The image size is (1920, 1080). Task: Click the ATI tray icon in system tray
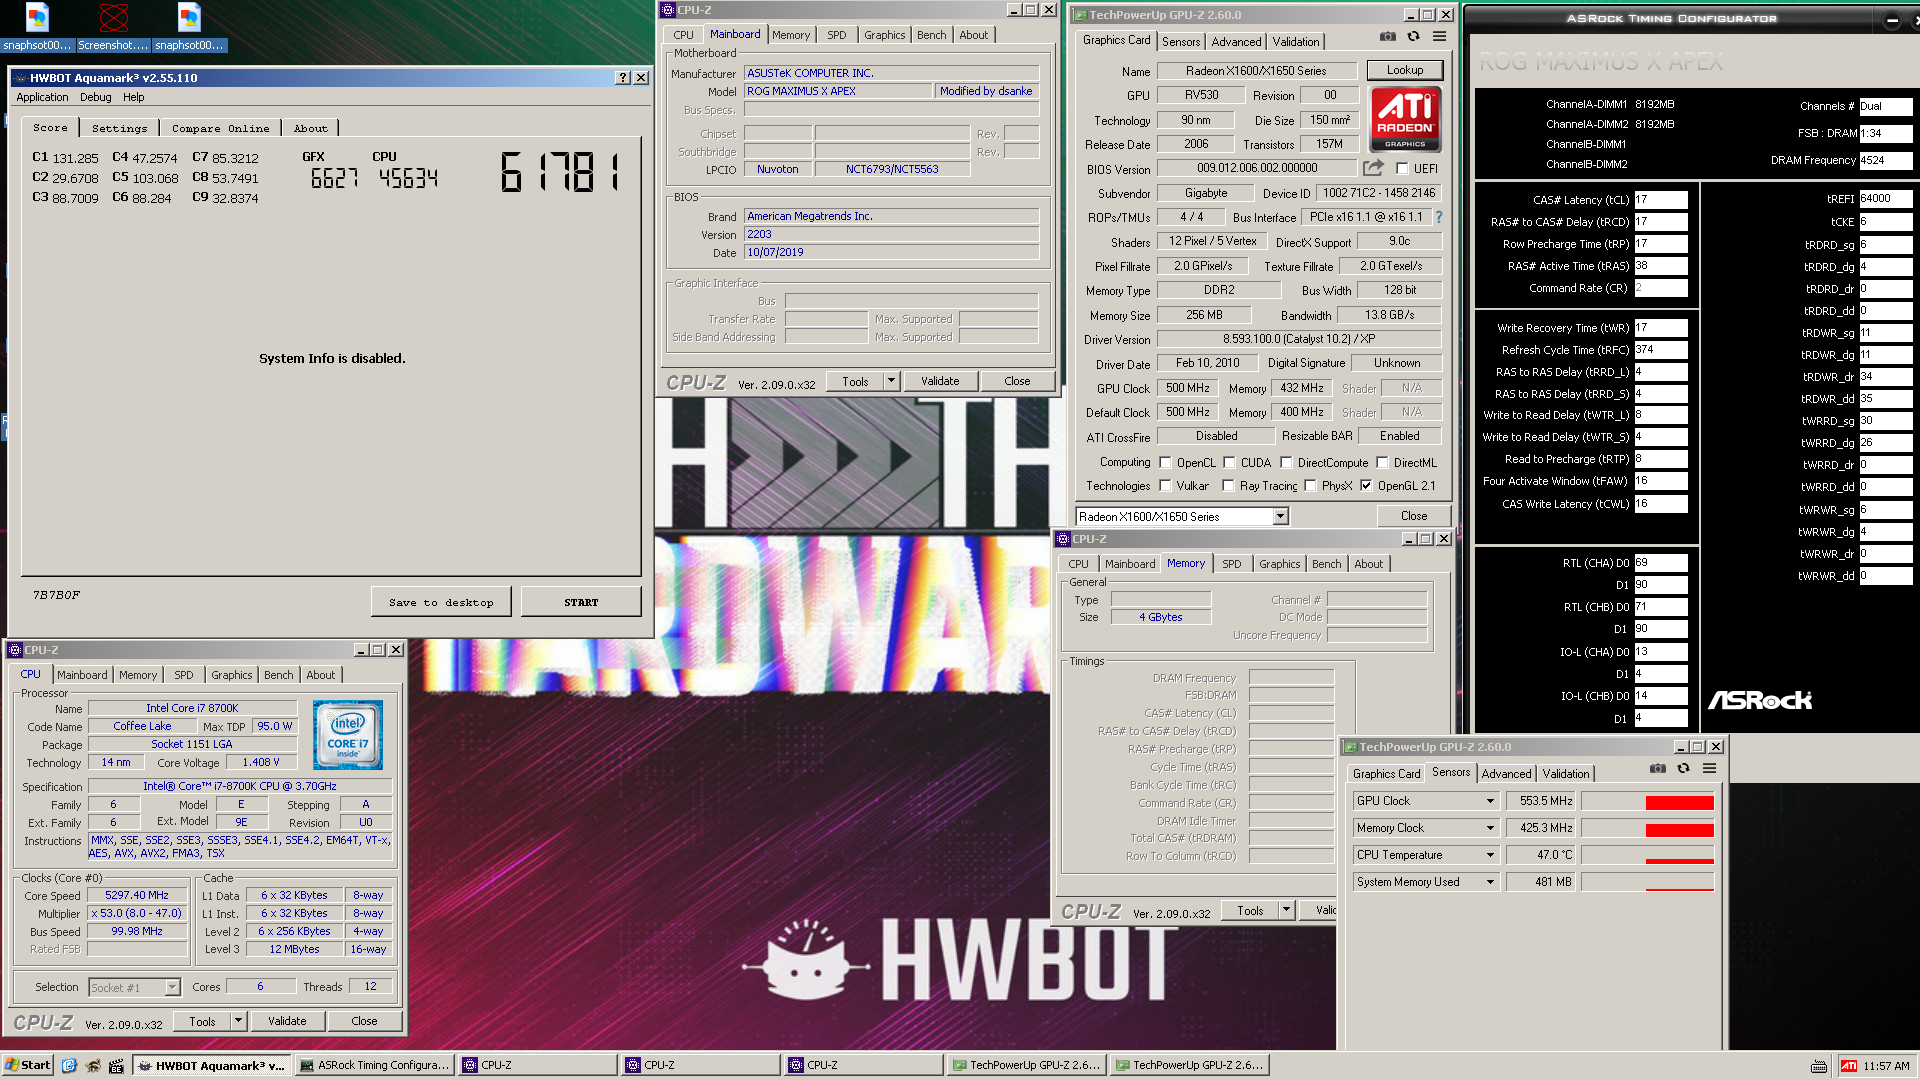(1849, 1066)
